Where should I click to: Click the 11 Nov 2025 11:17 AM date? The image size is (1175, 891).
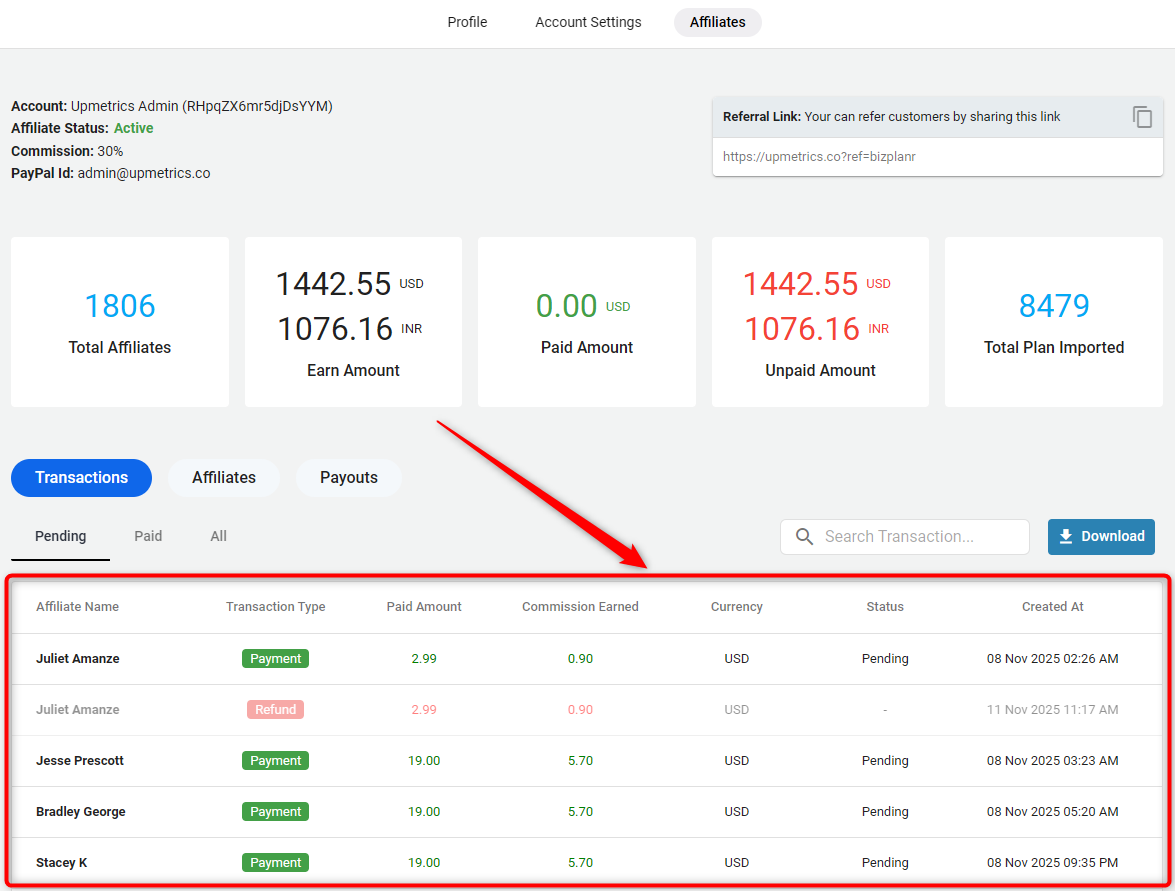(x=1052, y=710)
